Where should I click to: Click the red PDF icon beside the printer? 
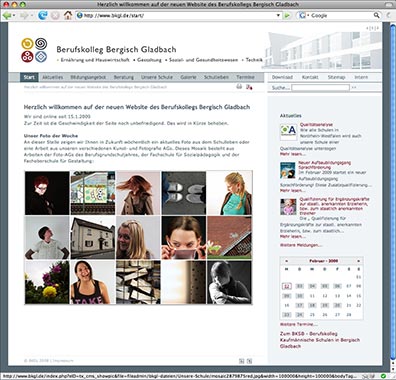(x=249, y=87)
